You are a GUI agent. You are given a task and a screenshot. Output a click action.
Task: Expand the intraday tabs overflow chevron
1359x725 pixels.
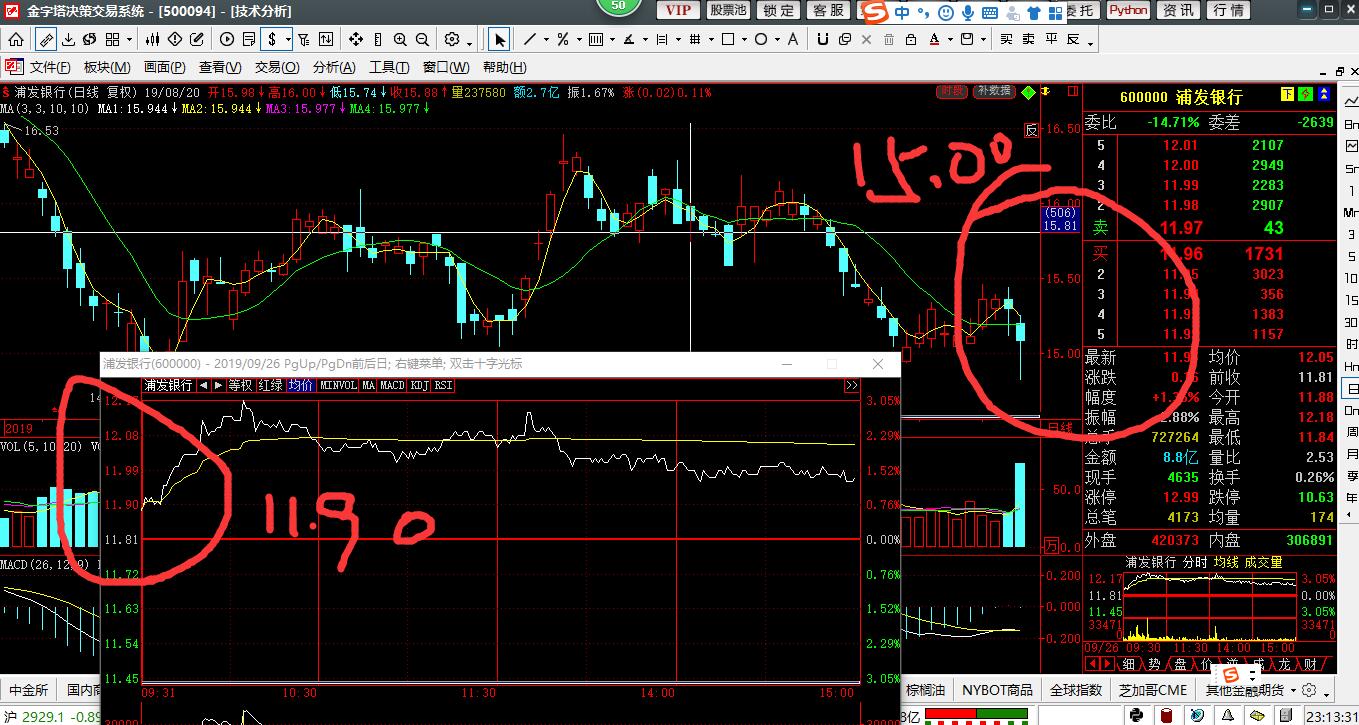click(x=851, y=385)
